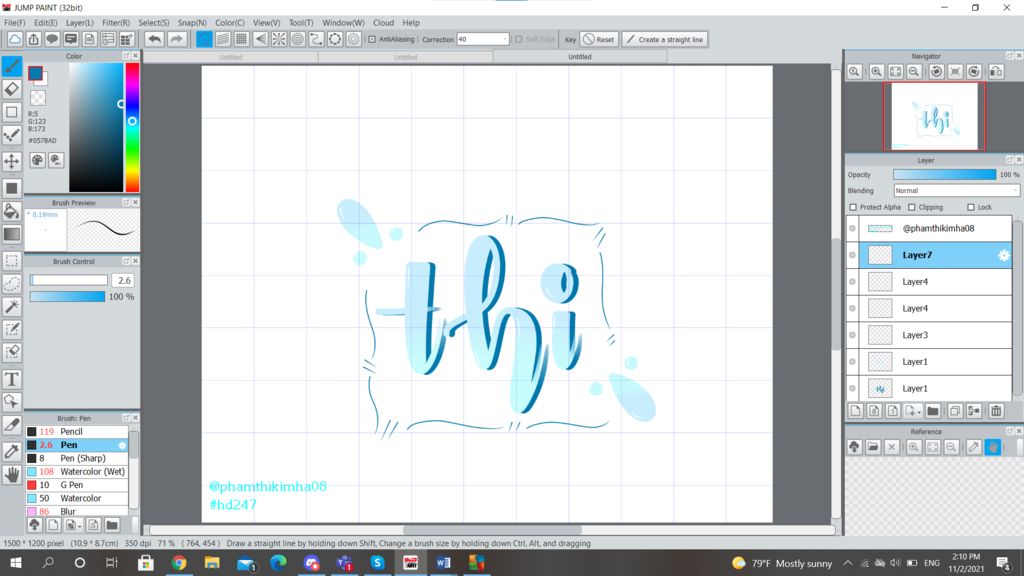Open the cloud icon in toolbar
This screenshot has width=1024, height=576.
pos(14,39)
